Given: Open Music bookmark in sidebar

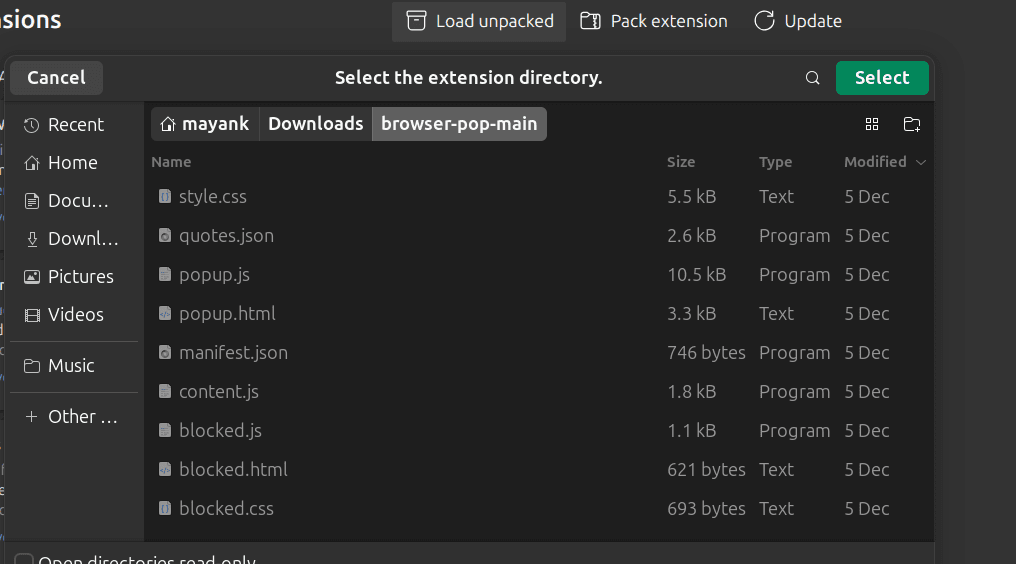Looking at the screenshot, I should coord(74,366).
